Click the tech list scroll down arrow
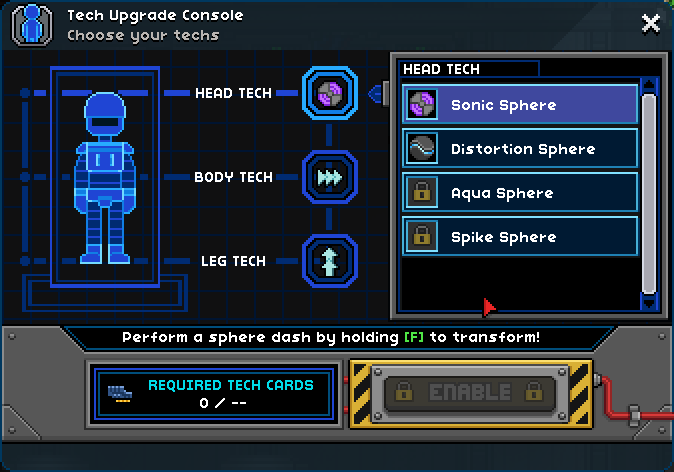Screen dimensions: 674x472 649,303
